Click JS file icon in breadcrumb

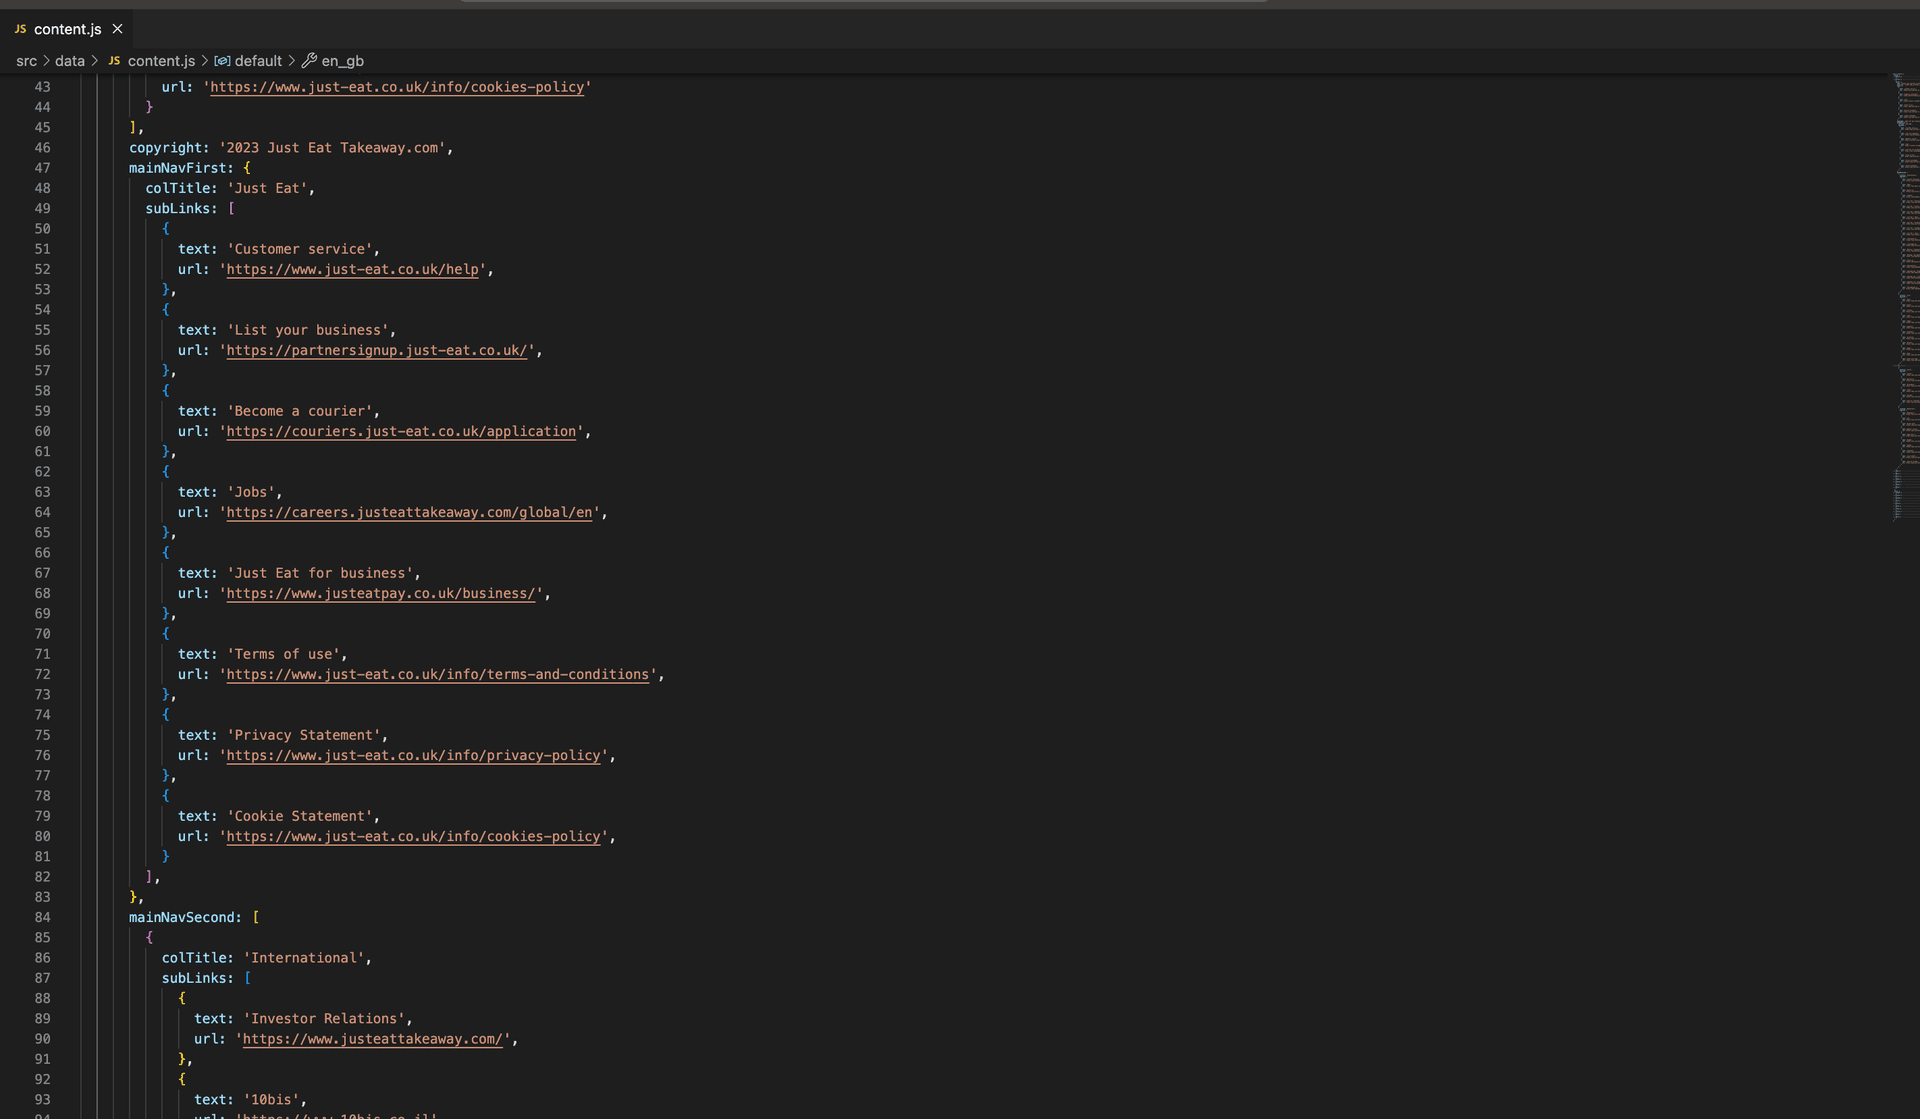[x=114, y=61]
